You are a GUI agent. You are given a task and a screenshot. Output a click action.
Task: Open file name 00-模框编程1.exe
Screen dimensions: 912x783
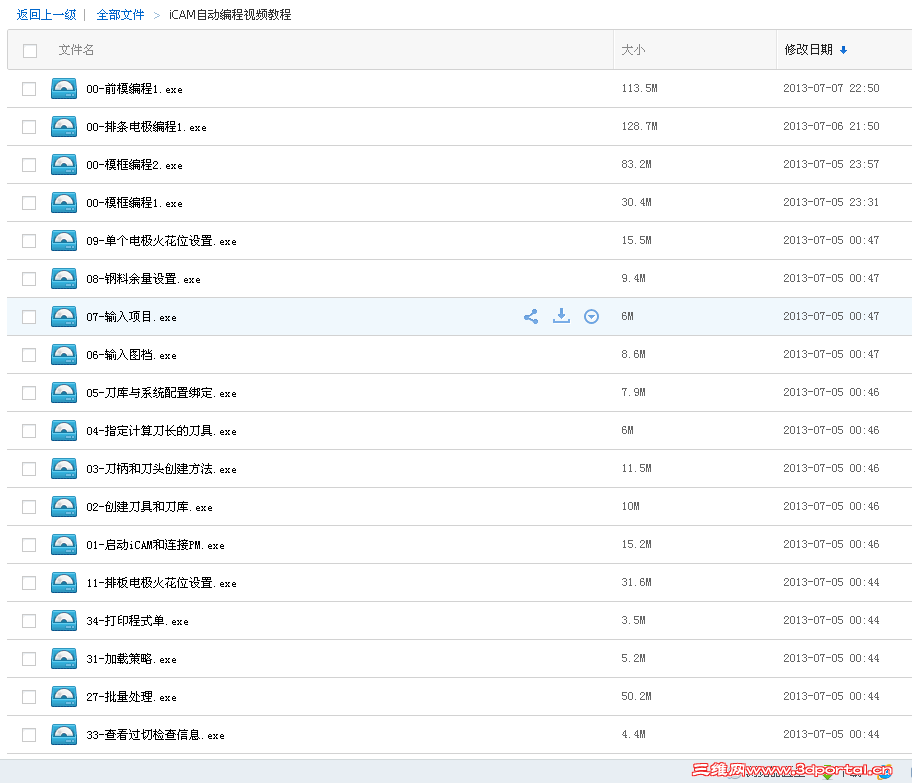pyautogui.click(x=134, y=203)
